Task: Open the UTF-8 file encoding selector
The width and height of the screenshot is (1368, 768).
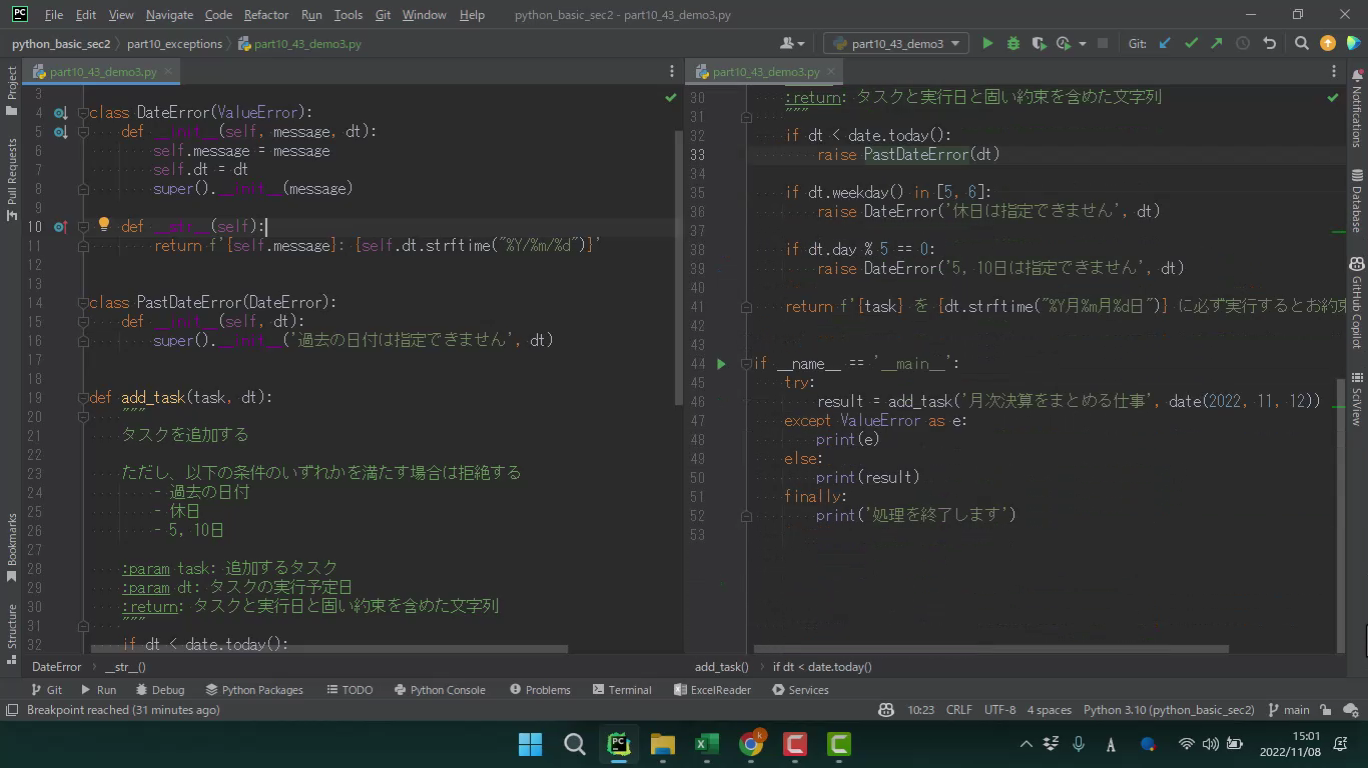Action: [x=999, y=710]
